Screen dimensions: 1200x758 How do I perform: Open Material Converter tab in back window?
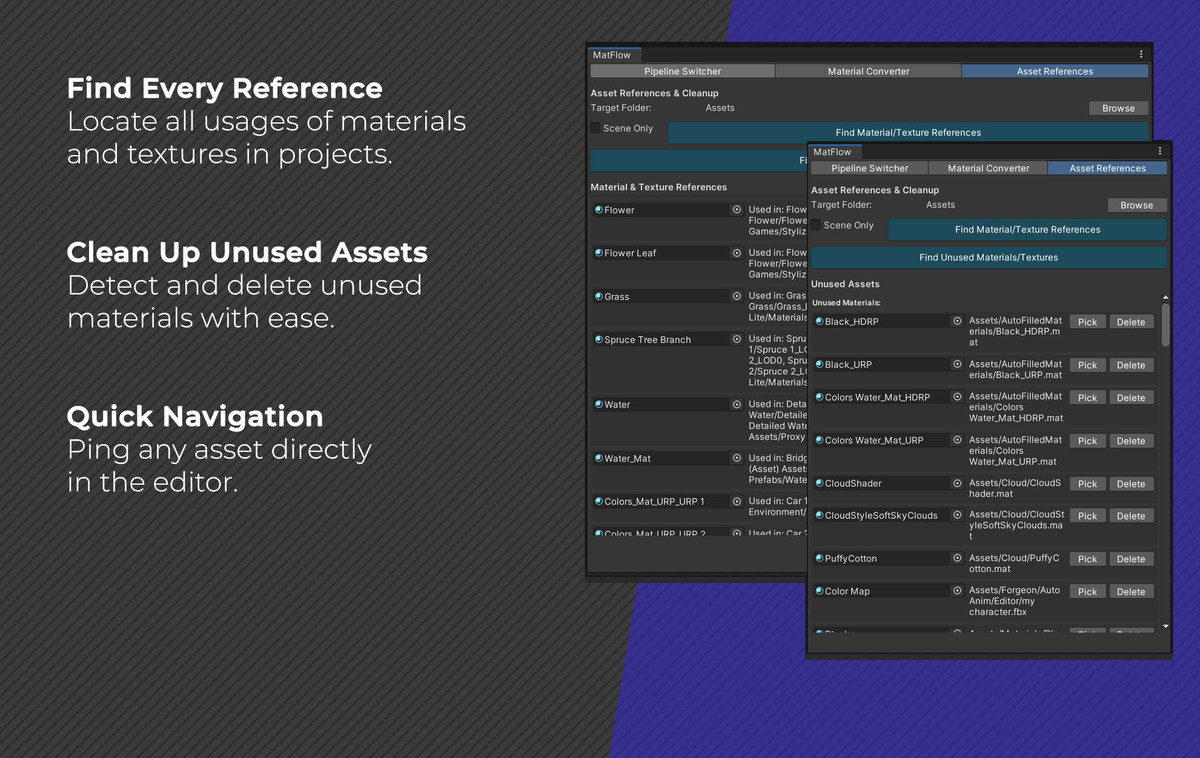coord(867,72)
